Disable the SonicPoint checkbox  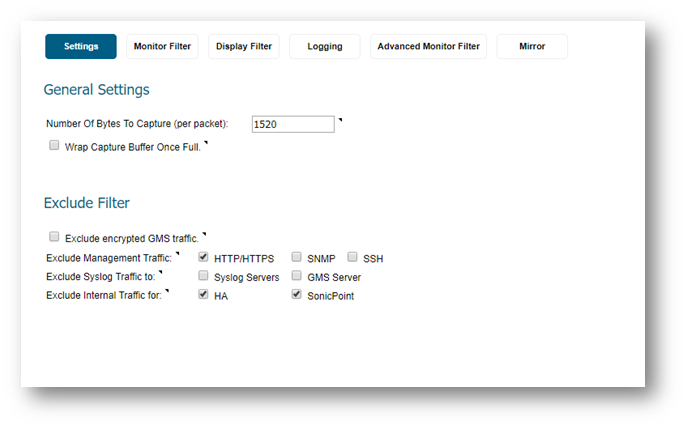click(x=297, y=294)
